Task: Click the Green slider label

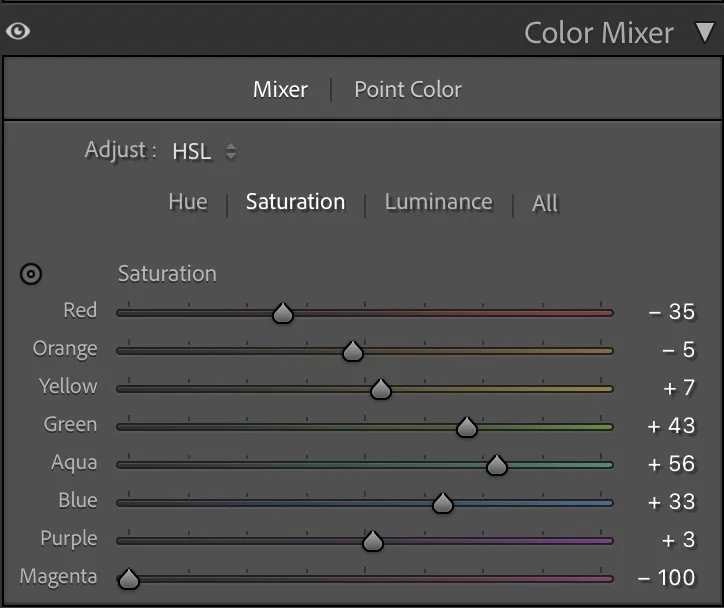Action: point(71,424)
